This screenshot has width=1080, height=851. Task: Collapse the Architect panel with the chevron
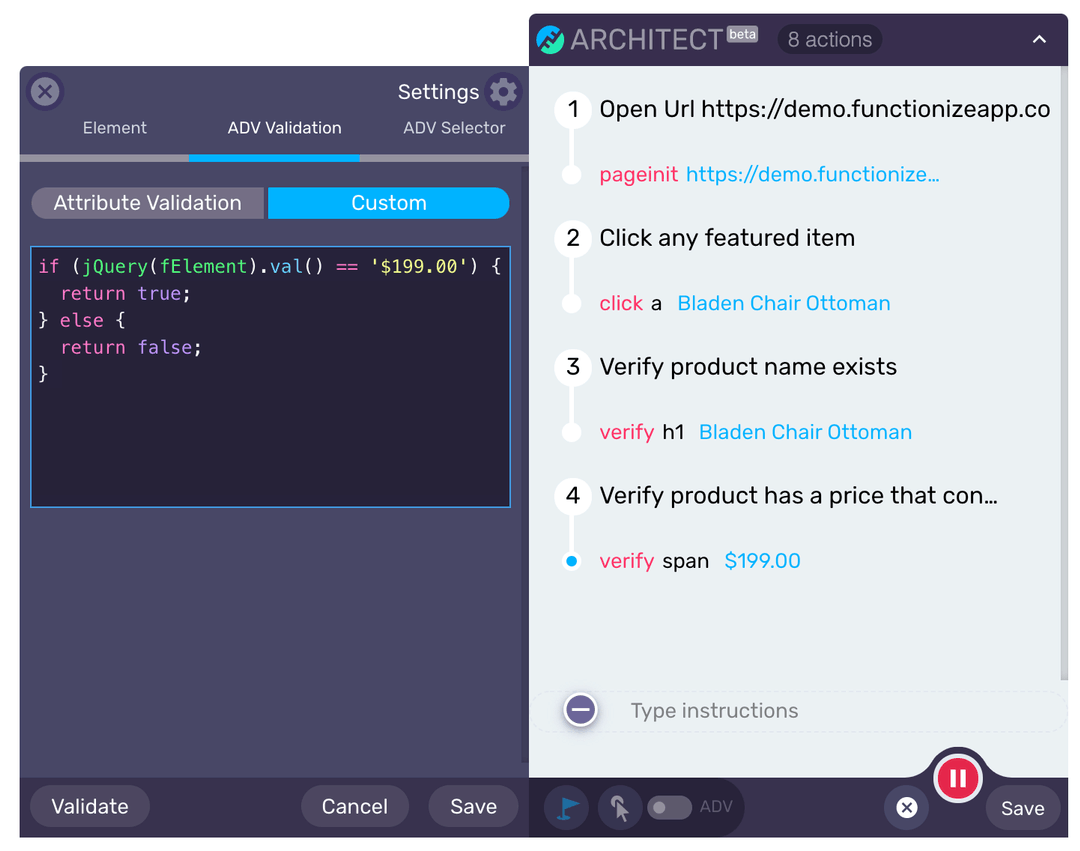pyautogui.click(x=1039, y=39)
